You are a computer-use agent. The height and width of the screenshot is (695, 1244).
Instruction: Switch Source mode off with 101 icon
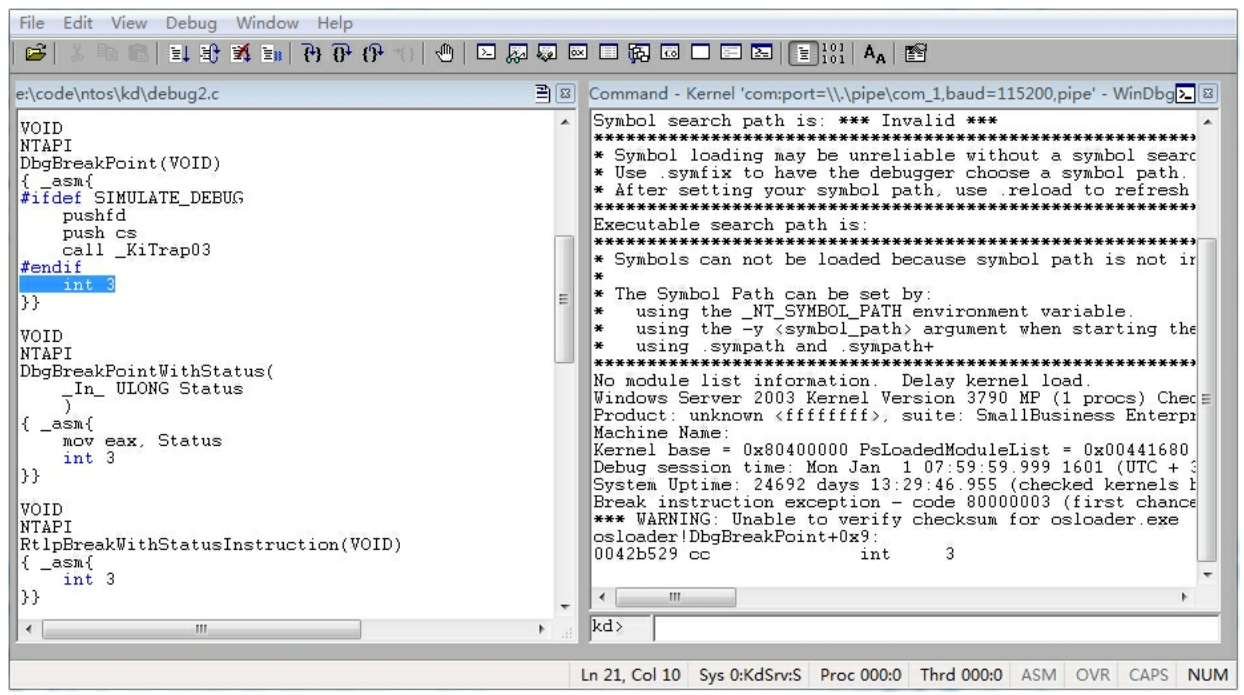[832, 53]
